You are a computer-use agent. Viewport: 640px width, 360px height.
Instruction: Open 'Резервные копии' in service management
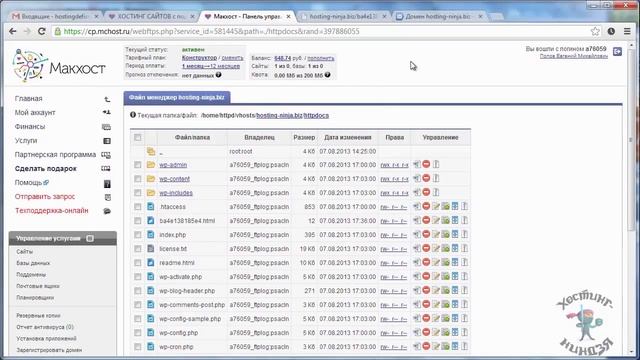click(38, 316)
